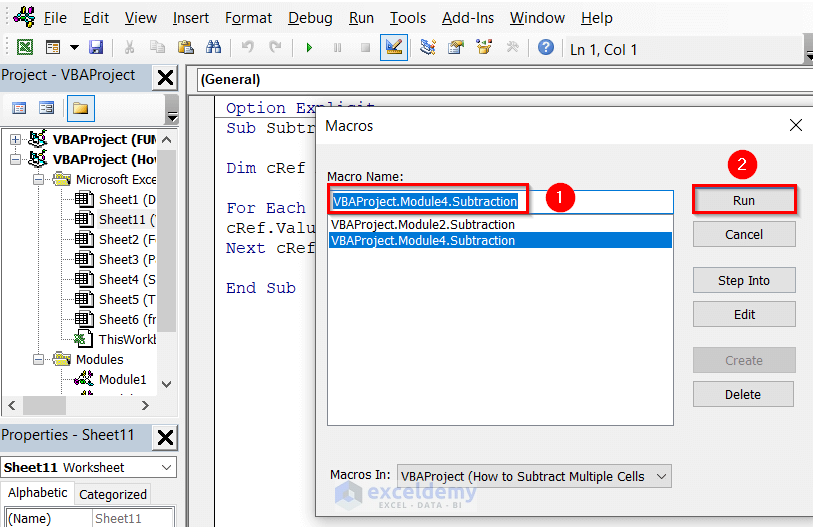Viewport: 813px width, 527px height.
Task: Open the Format menu
Action: tap(248, 18)
